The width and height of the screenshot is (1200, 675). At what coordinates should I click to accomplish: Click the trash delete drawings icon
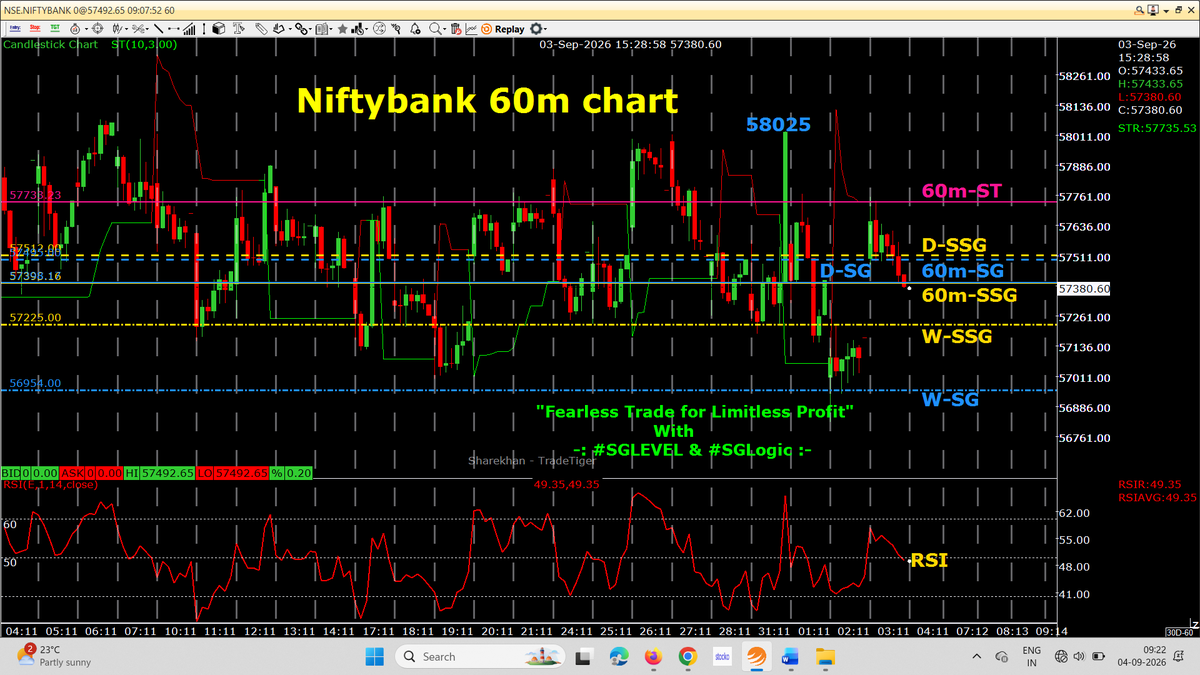coord(455,29)
